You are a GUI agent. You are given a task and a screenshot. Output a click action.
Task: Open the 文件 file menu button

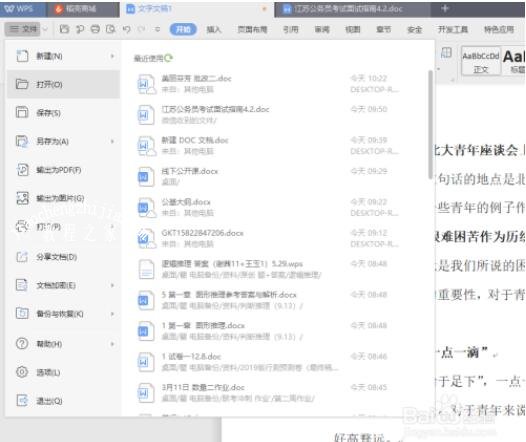(22, 29)
